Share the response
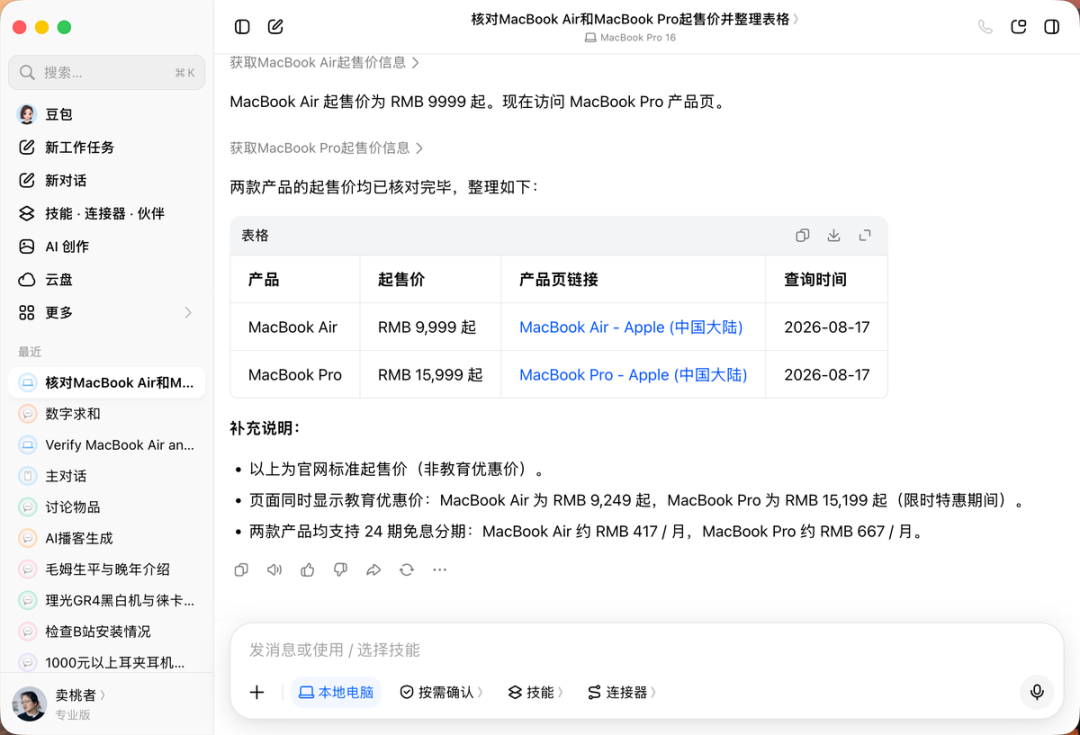This screenshot has width=1080, height=735. pyautogui.click(x=373, y=570)
